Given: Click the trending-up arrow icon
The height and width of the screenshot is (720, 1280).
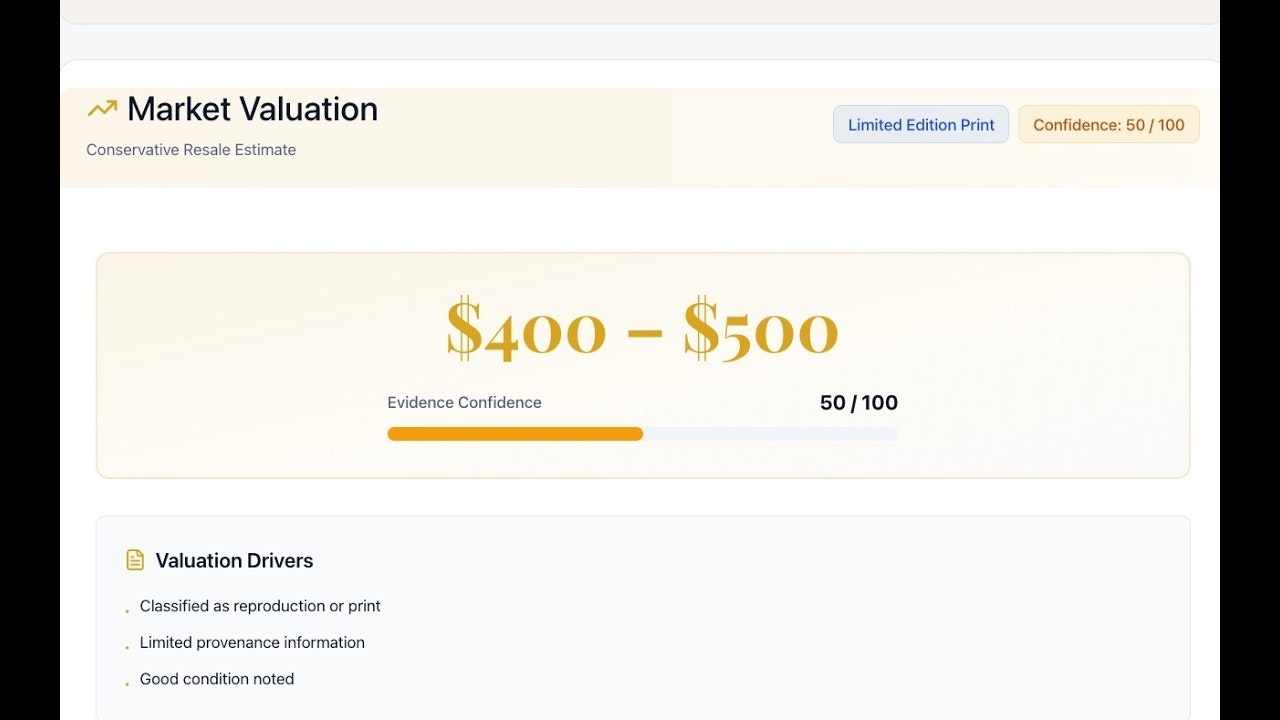Looking at the screenshot, I should (102, 109).
